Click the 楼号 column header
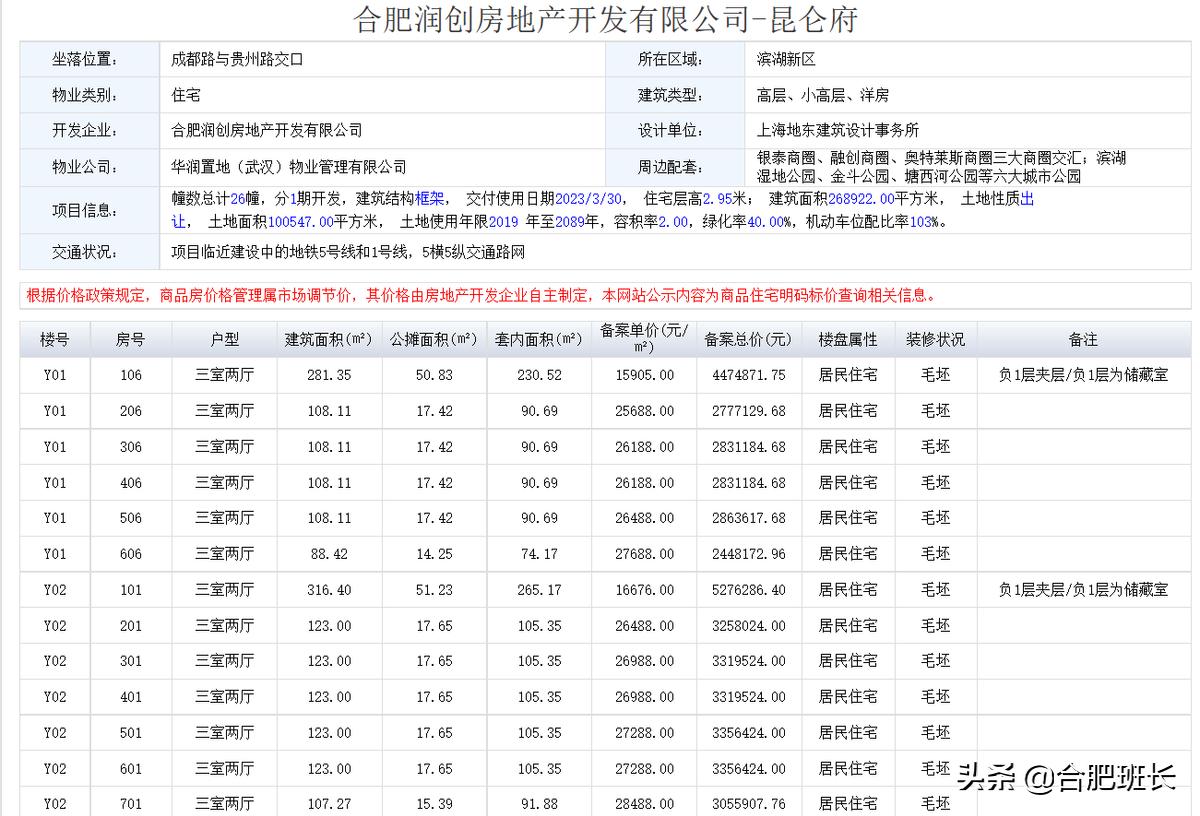The height and width of the screenshot is (816, 1200). (x=54, y=339)
